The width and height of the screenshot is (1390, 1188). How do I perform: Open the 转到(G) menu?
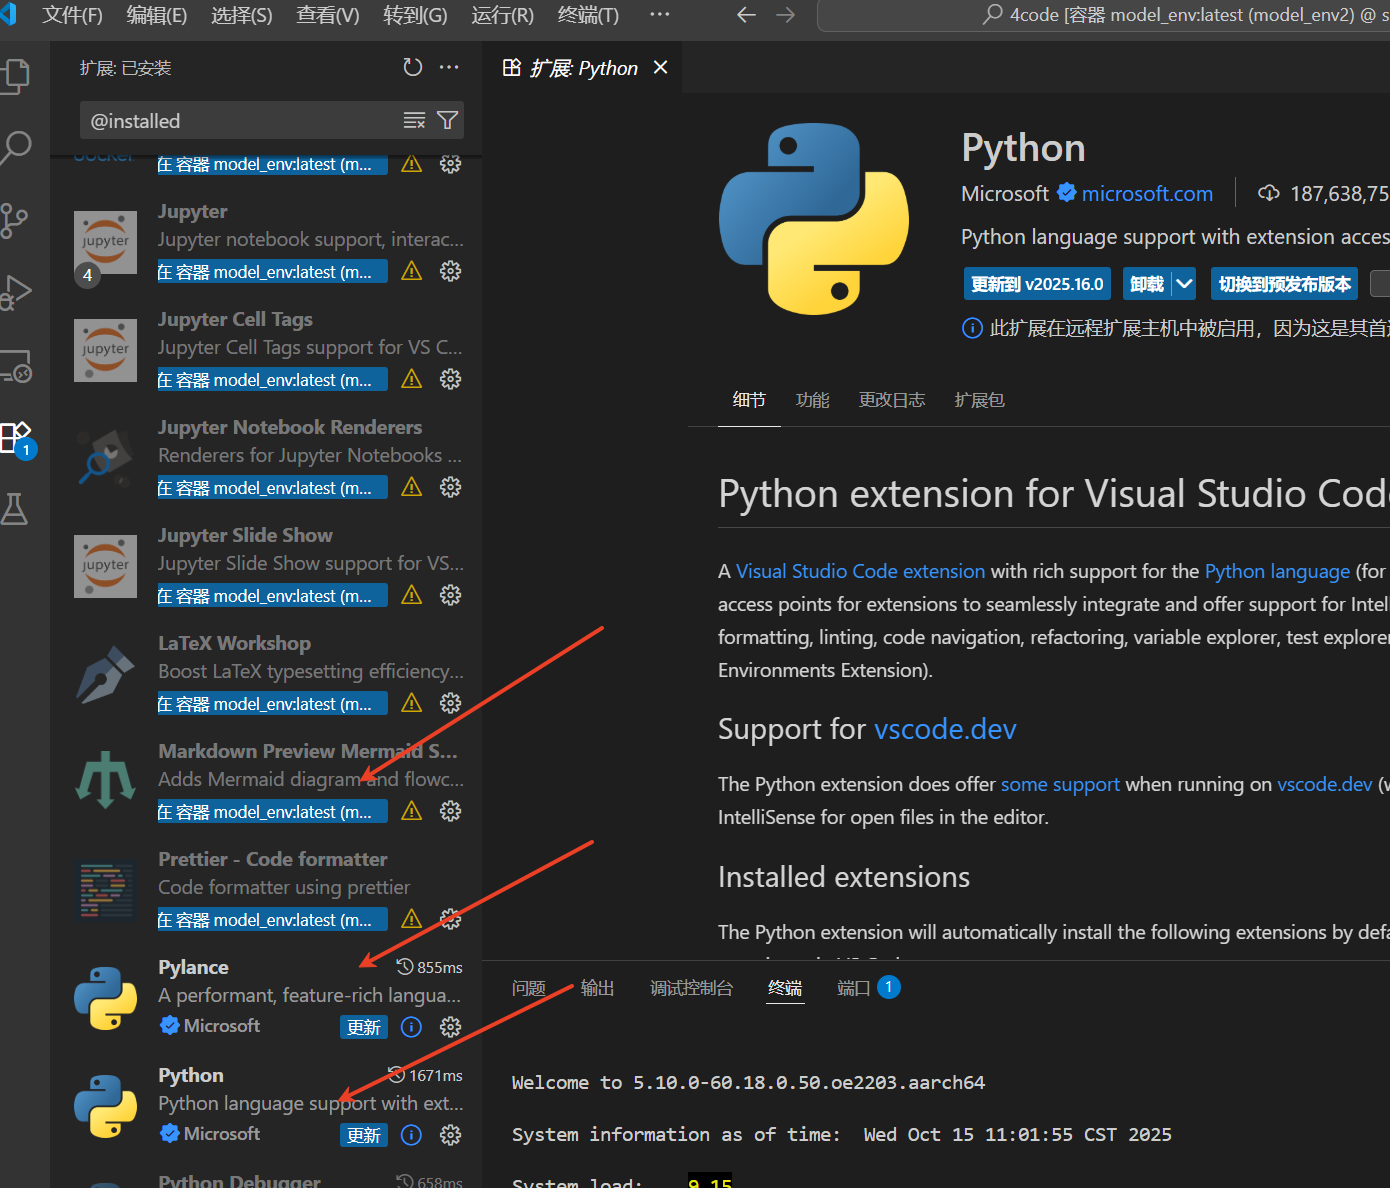(x=415, y=15)
